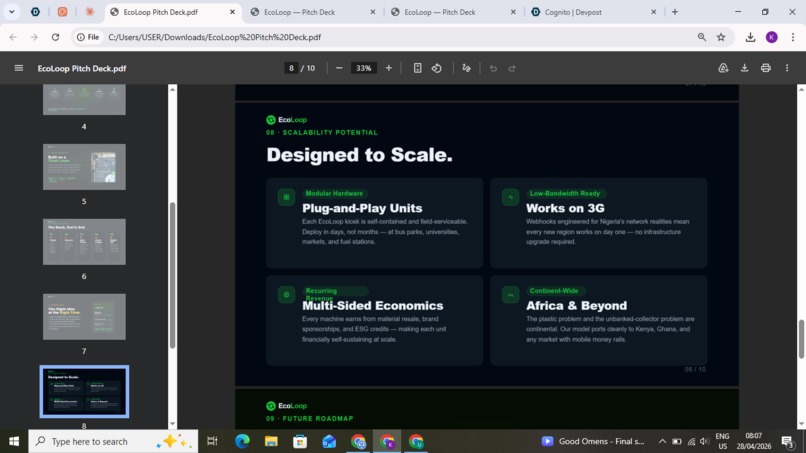Viewport: 806px width, 453px height.
Task: Select page 8 thumbnail
Action: (84, 391)
